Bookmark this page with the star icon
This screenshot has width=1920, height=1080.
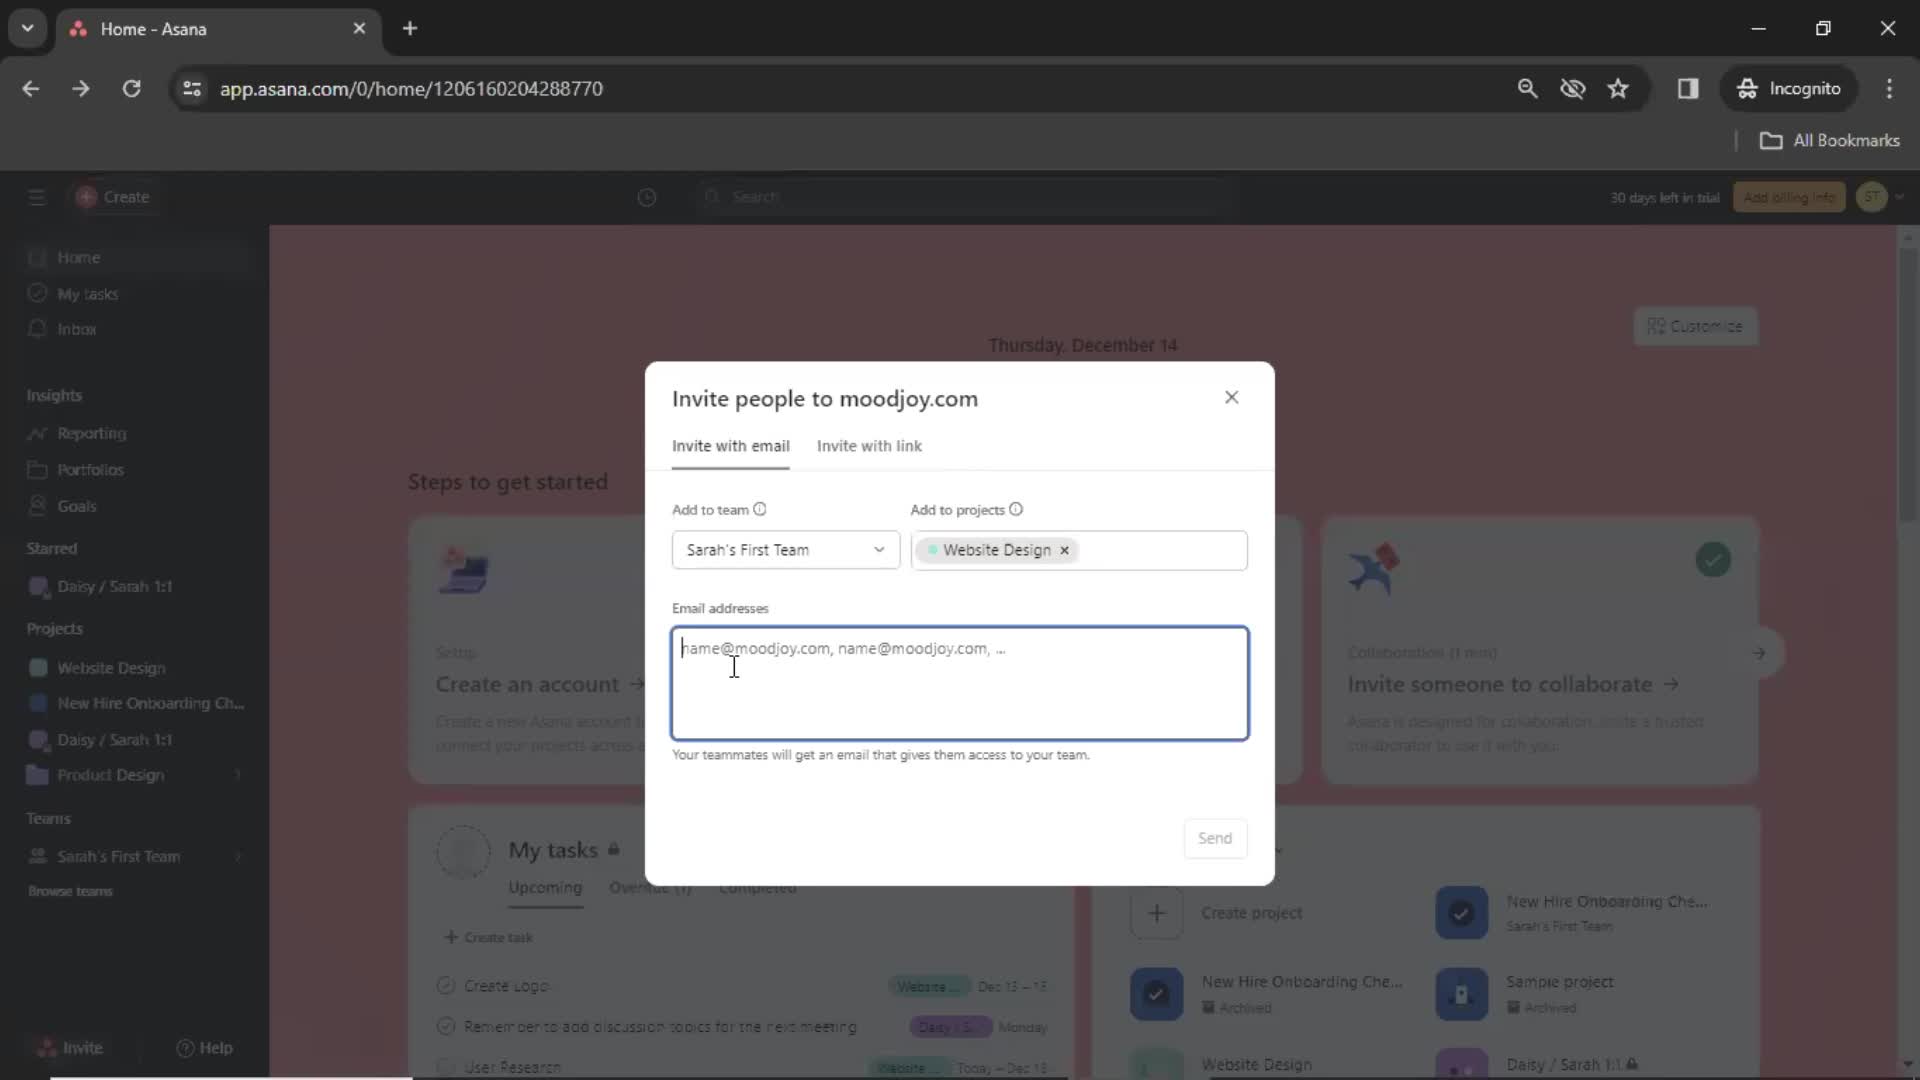[1618, 88]
